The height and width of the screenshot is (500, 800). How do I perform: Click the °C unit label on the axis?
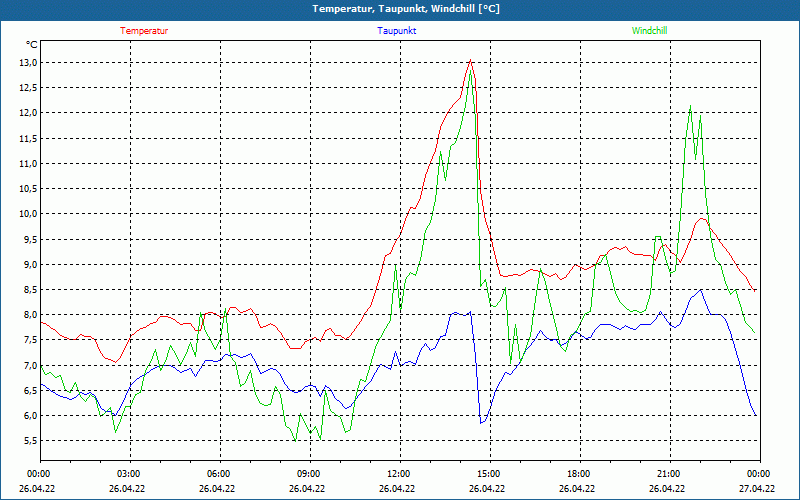32,45
